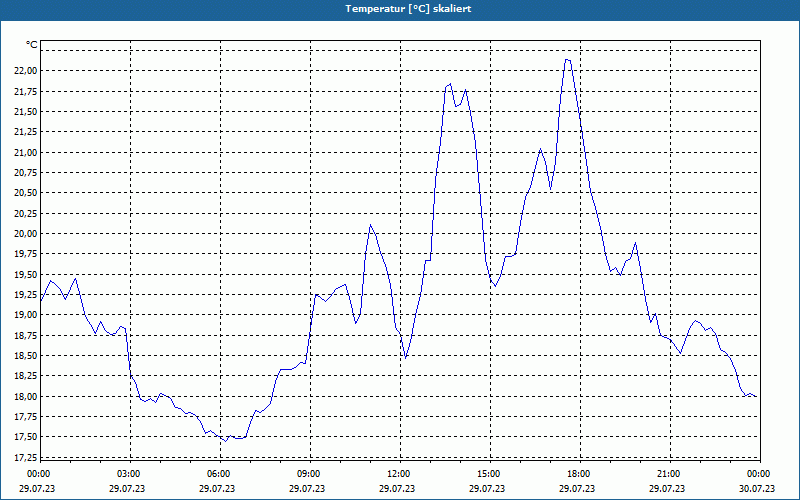The height and width of the screenshot is (500, 800).
Task: Click the 29.07.23 date beneath first 00:00
Action: 37,488
